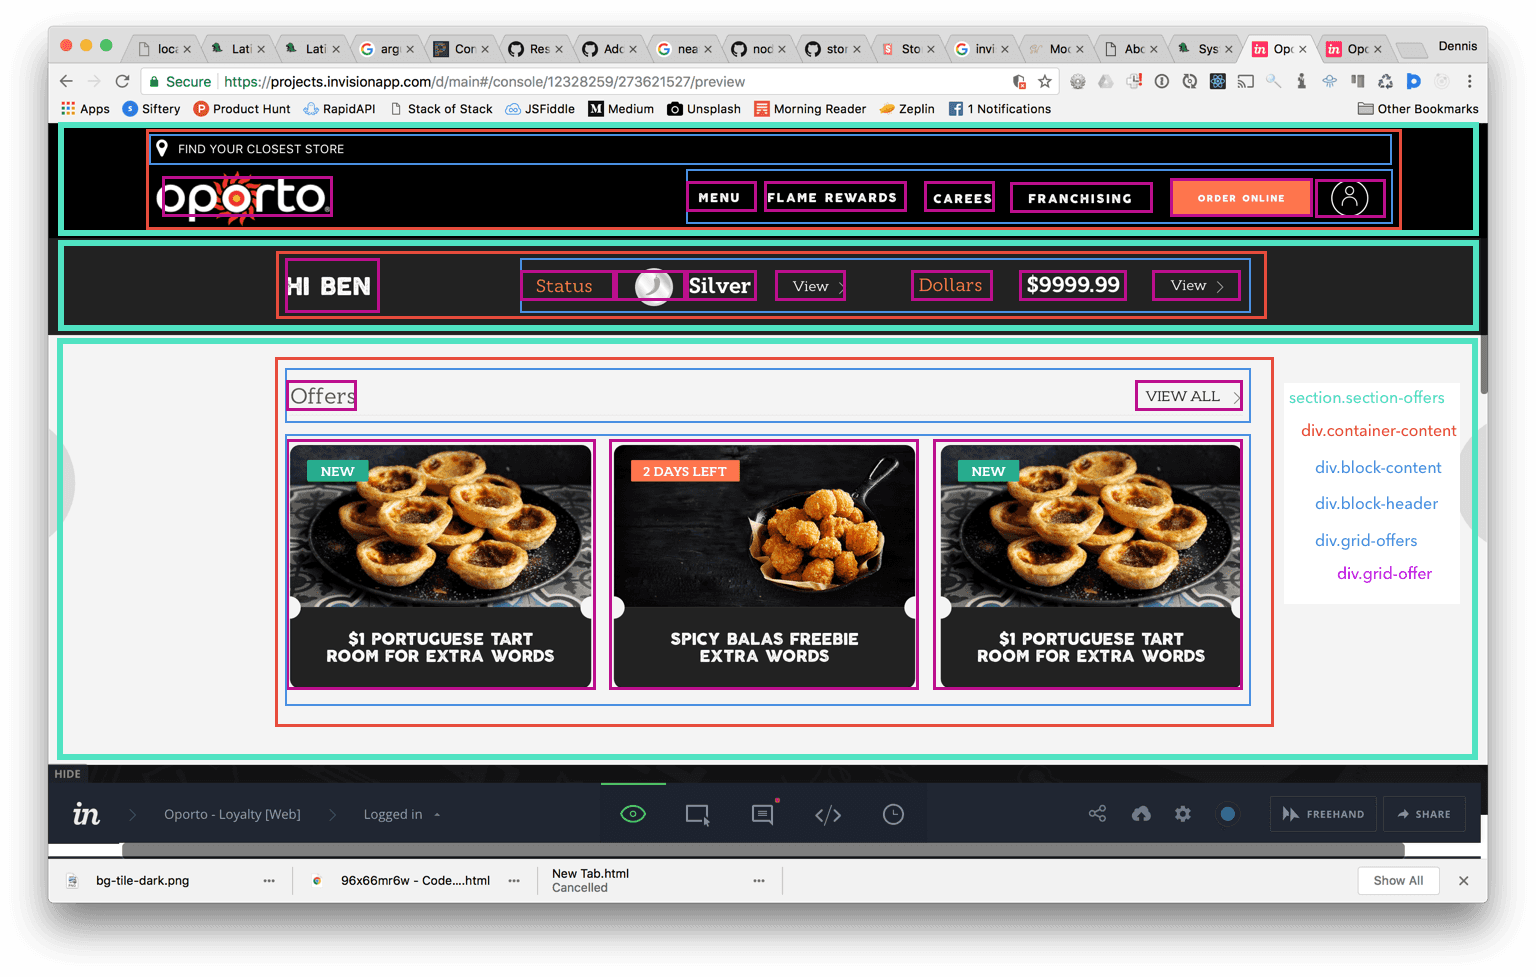Click the Chrome Cast extension icon
The image size is (1536, 977).
click(1246, 81)
